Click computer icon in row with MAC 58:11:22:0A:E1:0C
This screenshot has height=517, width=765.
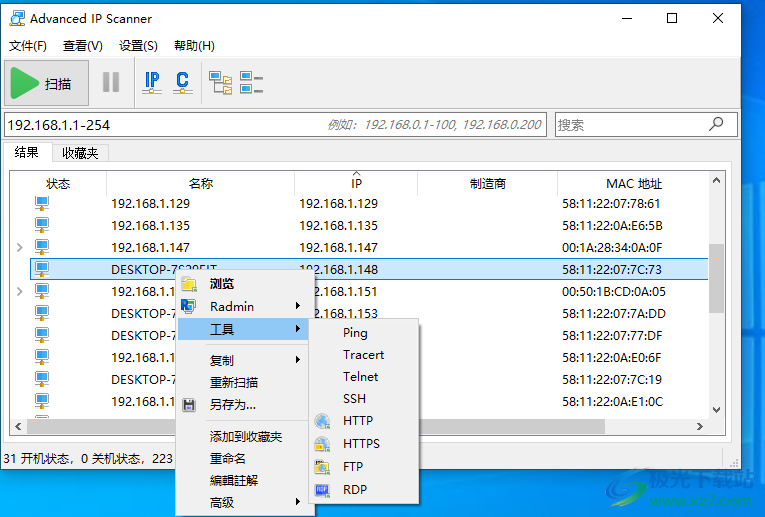(42, 401)
